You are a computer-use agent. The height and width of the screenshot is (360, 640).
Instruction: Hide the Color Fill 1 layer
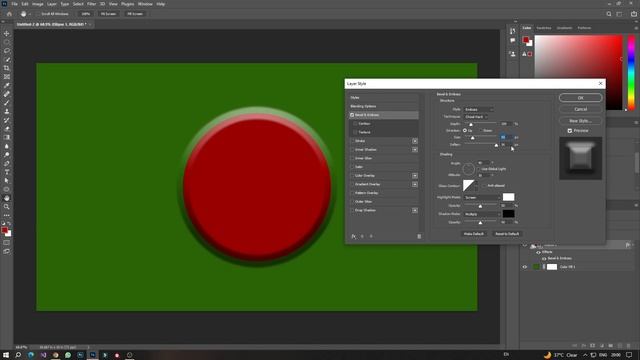pos(525,267)
